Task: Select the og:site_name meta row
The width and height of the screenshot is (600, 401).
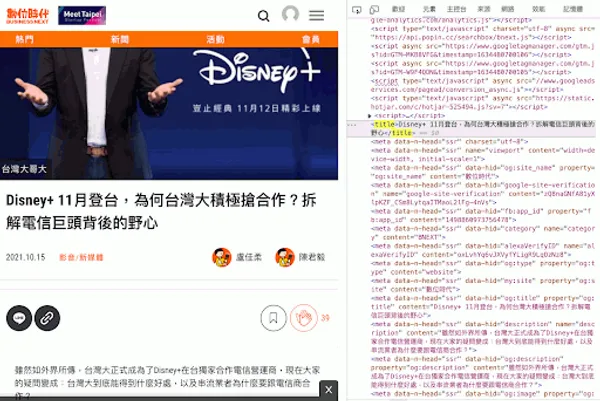Action: 483,172
